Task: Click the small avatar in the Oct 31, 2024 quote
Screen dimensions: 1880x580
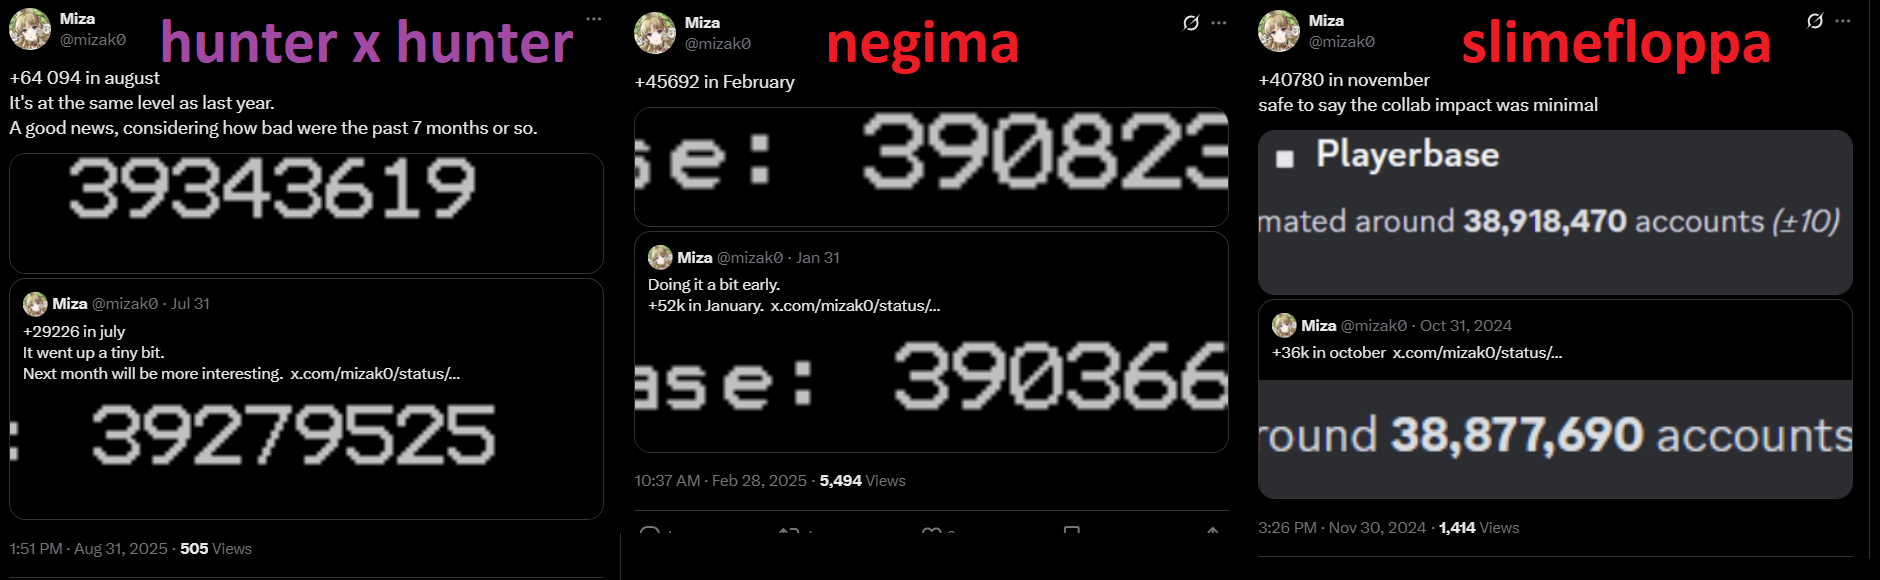Action: pyautogui.click(x=1284, y=326)
